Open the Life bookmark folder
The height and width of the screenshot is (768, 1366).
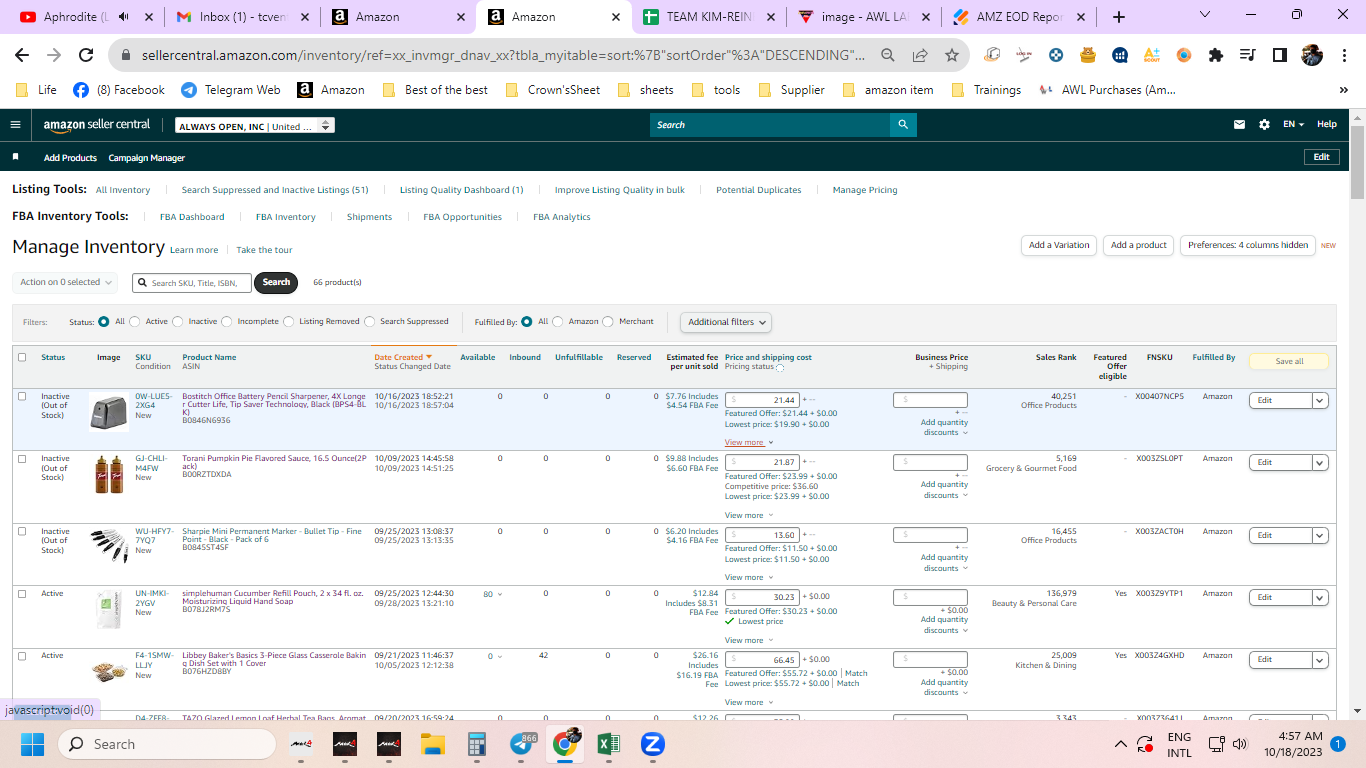[x=36, y=90]
